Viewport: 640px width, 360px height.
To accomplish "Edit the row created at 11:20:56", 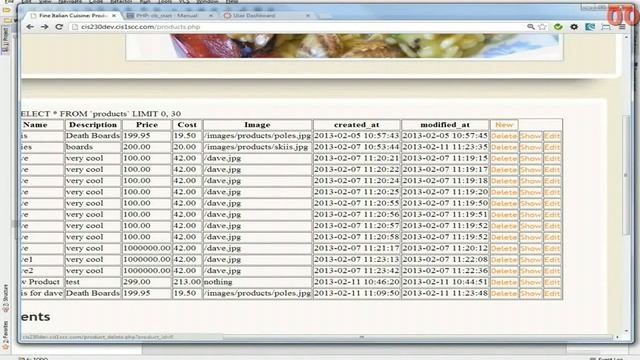I will click(x=552, y=215).
